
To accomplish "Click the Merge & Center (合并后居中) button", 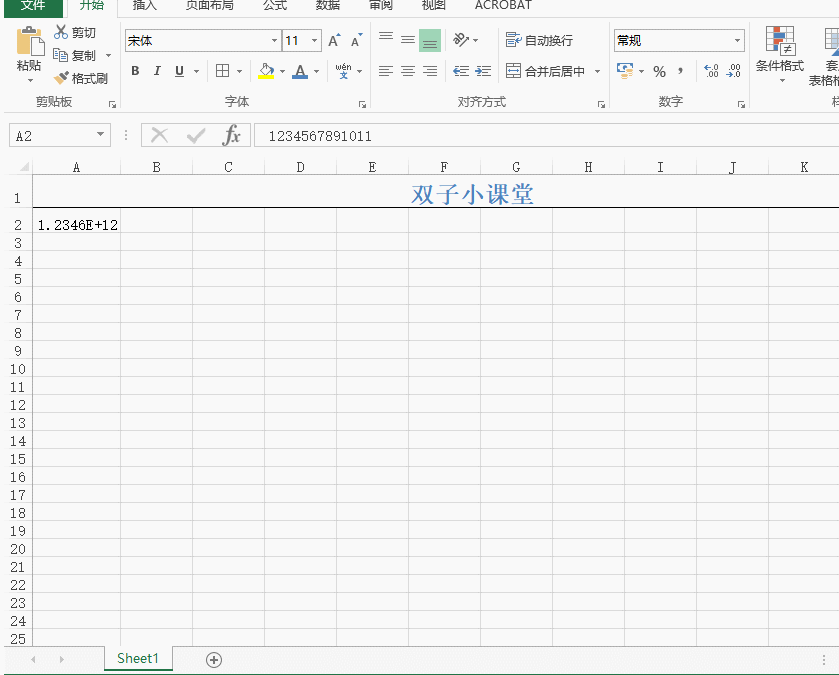I will (x=546, y=71).
